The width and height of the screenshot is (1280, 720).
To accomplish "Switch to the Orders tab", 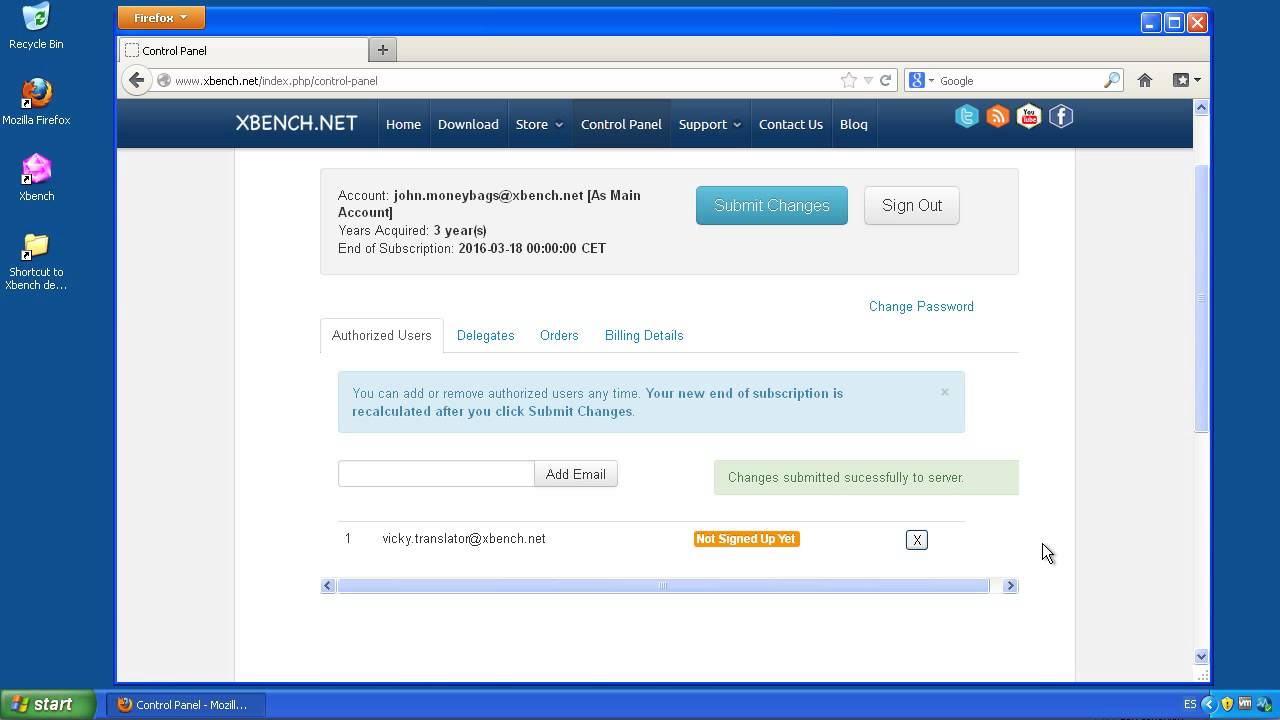I will pos(559,335).
